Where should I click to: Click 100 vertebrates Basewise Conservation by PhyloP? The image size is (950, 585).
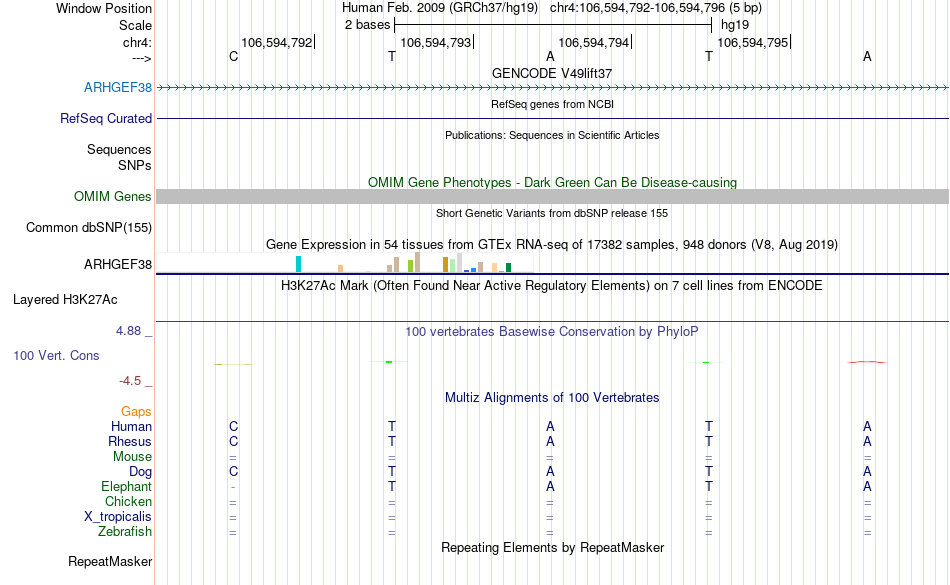click(x=552, y=331)
